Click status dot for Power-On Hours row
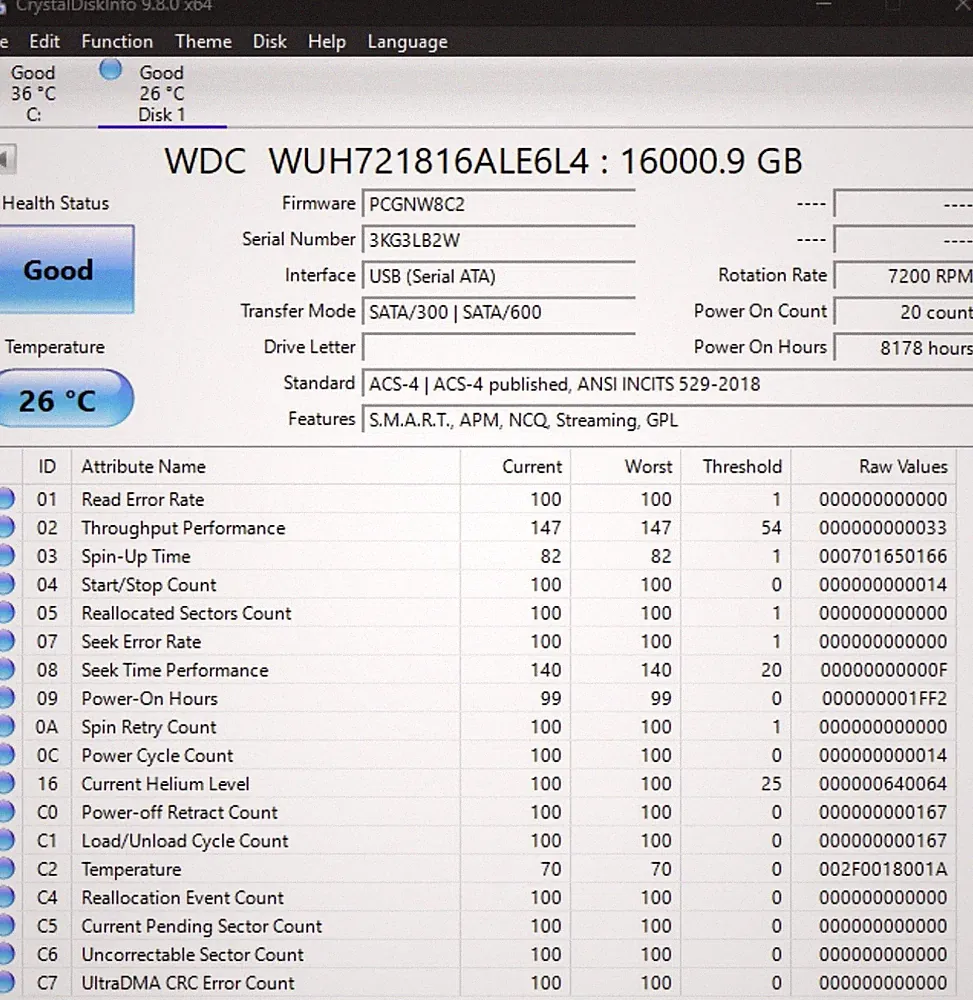 click(6, 698)
